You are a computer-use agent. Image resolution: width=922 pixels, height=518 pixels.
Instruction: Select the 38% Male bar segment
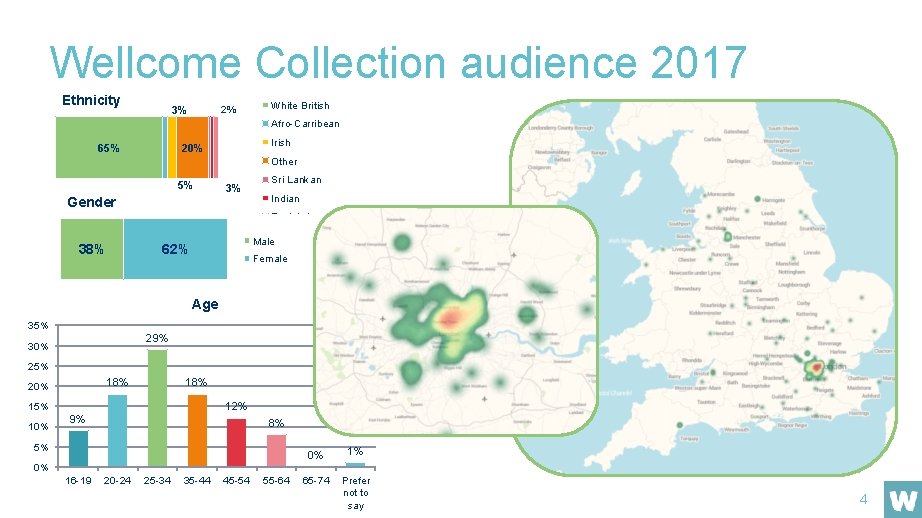coord(92,249)
